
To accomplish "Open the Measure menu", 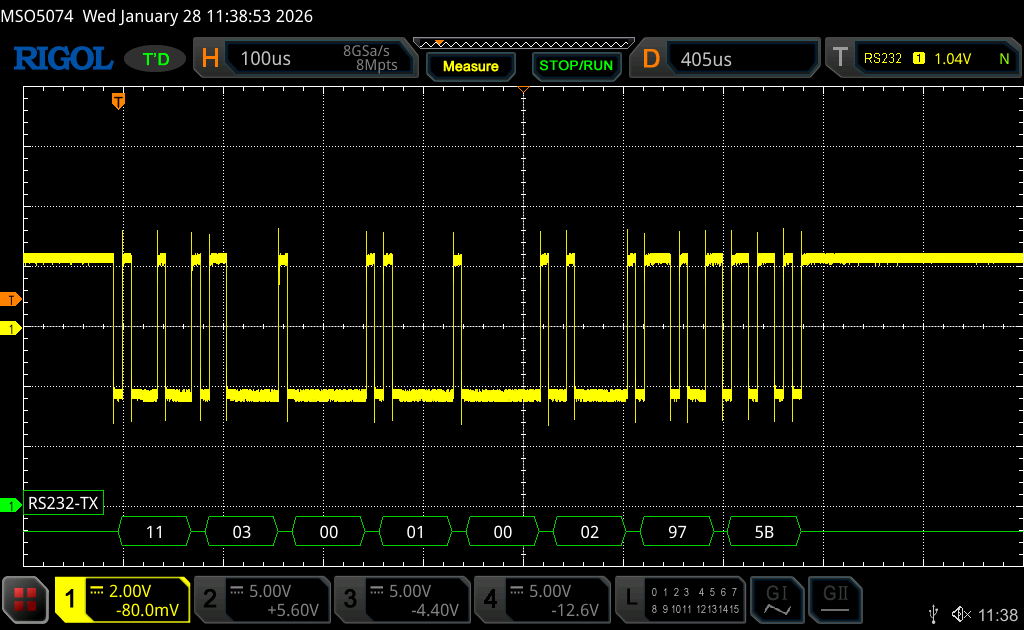I will tap(470, 66).
